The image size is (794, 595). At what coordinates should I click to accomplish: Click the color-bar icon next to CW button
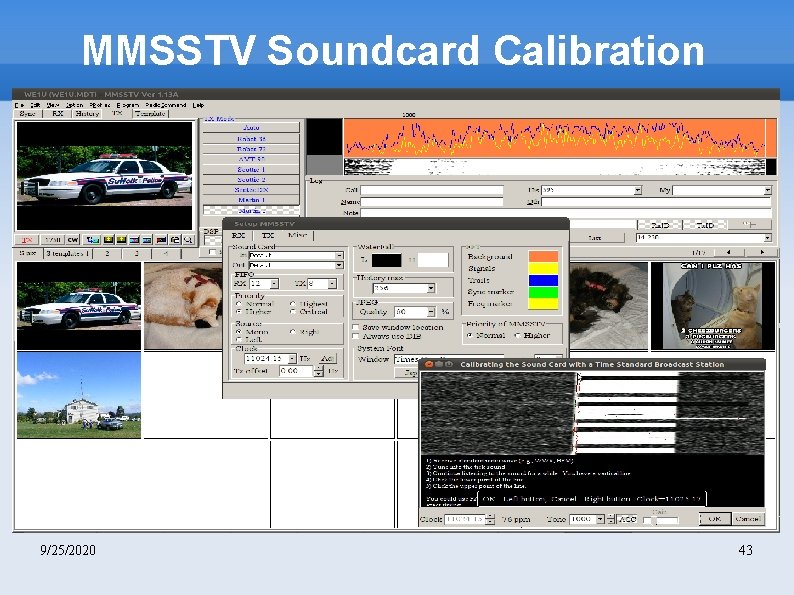(93, 240)
